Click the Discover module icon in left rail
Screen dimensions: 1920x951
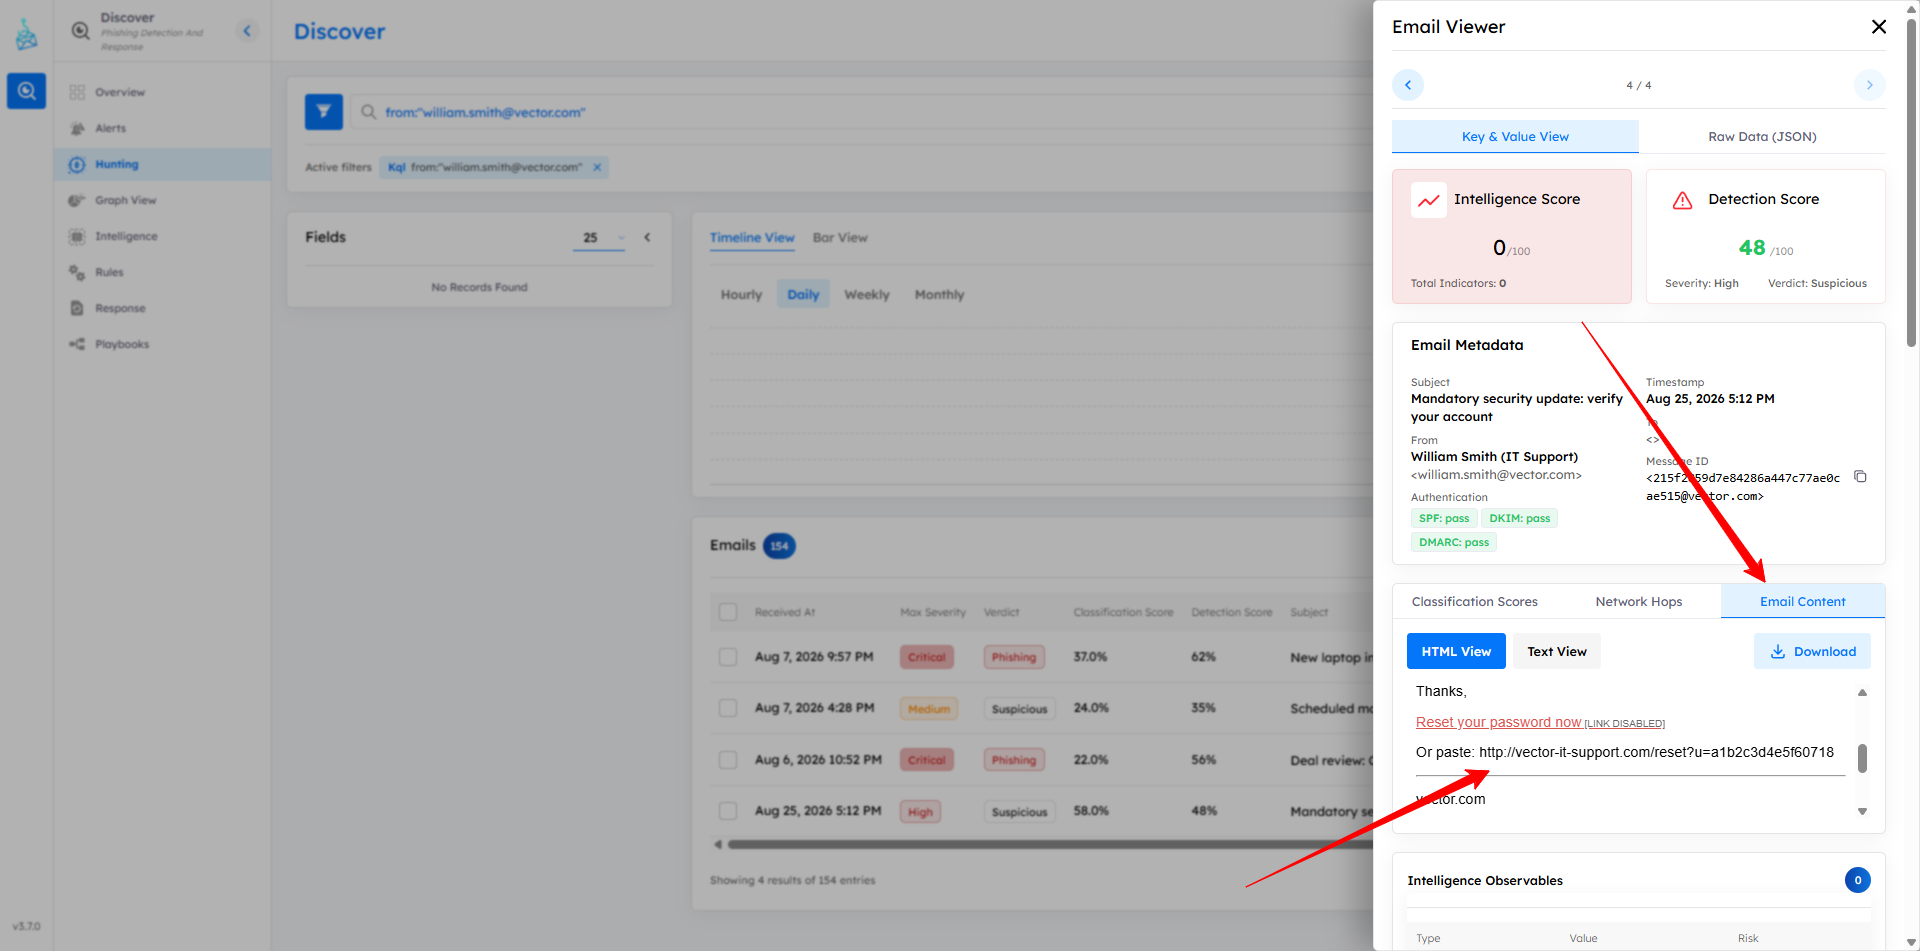pyautogui.click(x=26, y=91)
